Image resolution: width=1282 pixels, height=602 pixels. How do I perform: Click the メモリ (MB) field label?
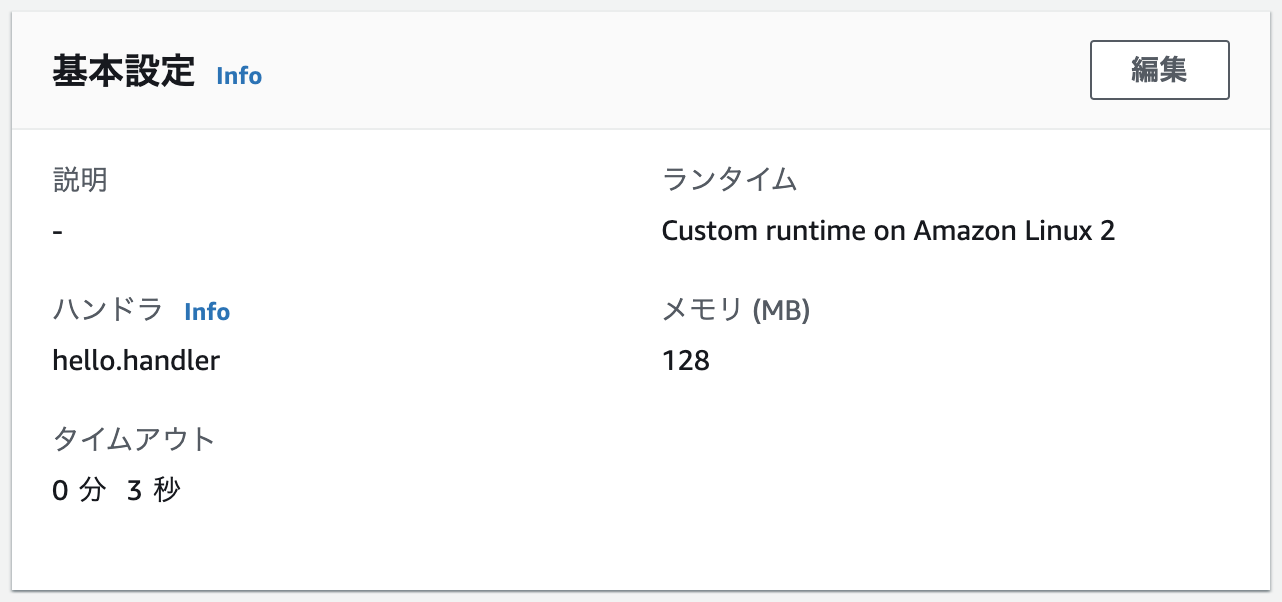(737, 310)
